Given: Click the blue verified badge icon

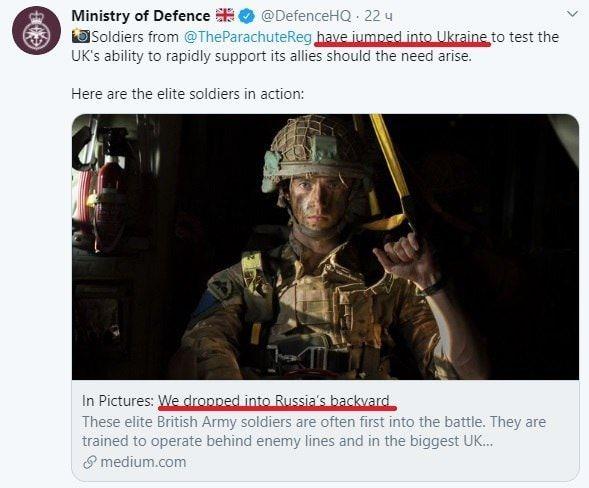Looking at the screenshot, I should point(247,16).
